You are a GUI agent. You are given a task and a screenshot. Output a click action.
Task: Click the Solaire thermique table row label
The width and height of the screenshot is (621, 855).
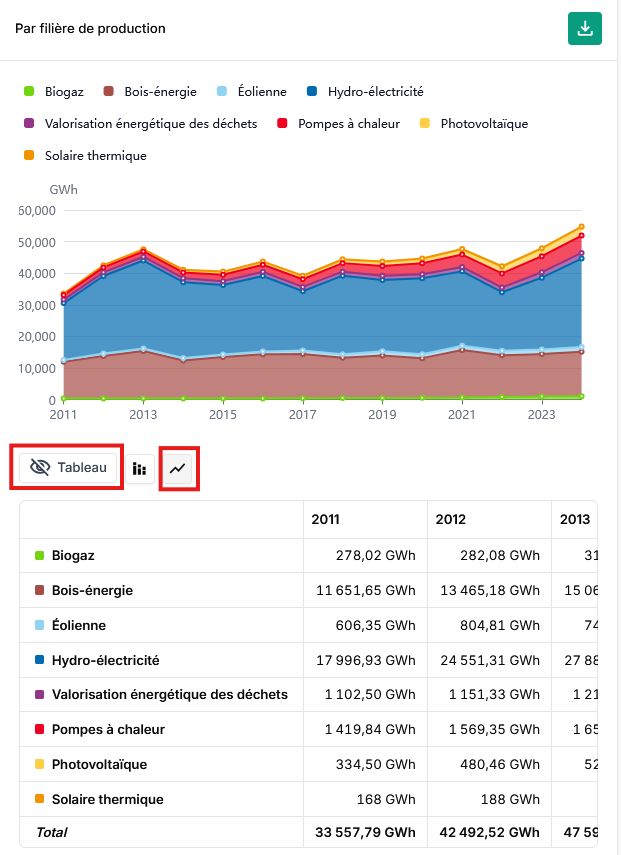coord(107,799)
